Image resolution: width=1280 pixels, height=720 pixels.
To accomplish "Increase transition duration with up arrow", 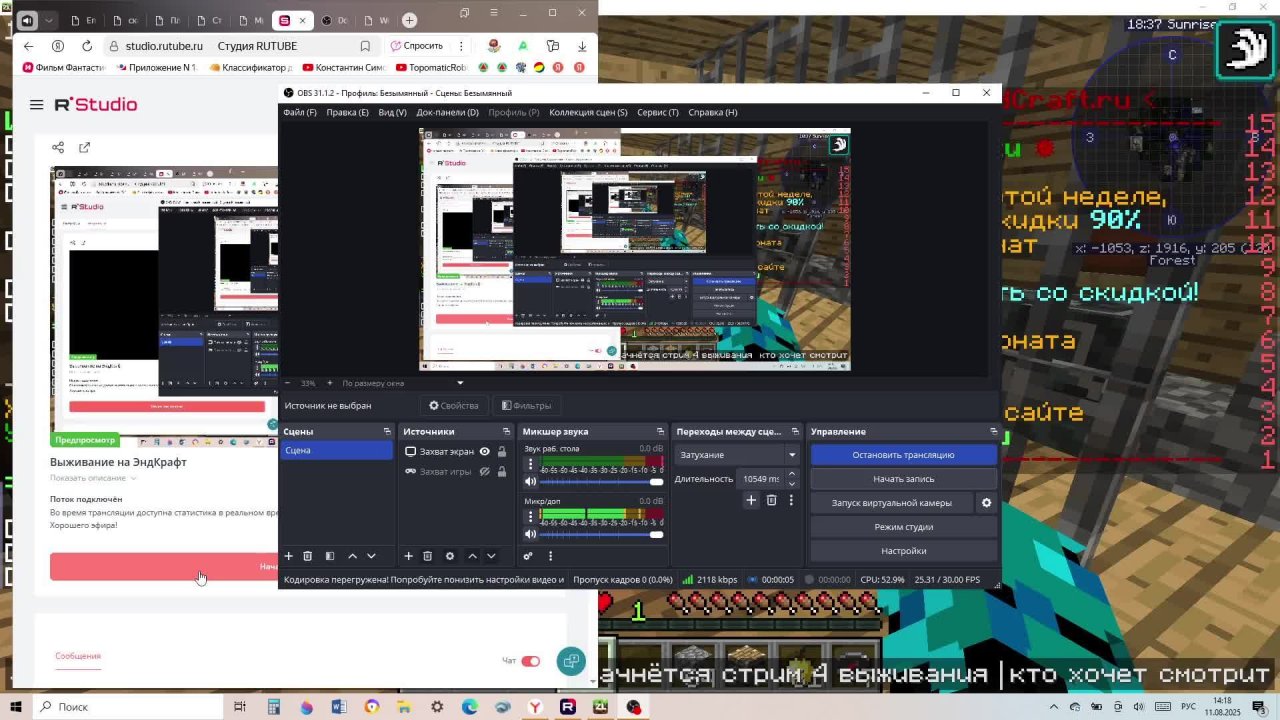I will (792, 474).
